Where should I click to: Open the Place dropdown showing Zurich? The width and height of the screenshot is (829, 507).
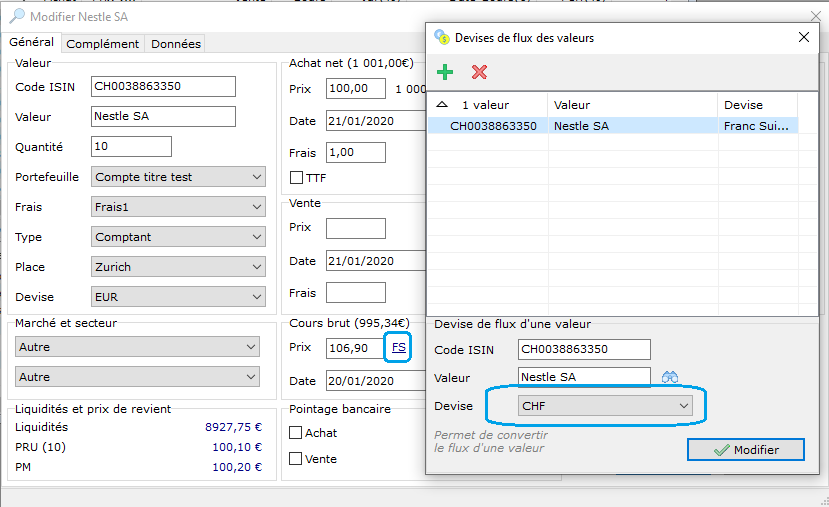pos(178,267)
